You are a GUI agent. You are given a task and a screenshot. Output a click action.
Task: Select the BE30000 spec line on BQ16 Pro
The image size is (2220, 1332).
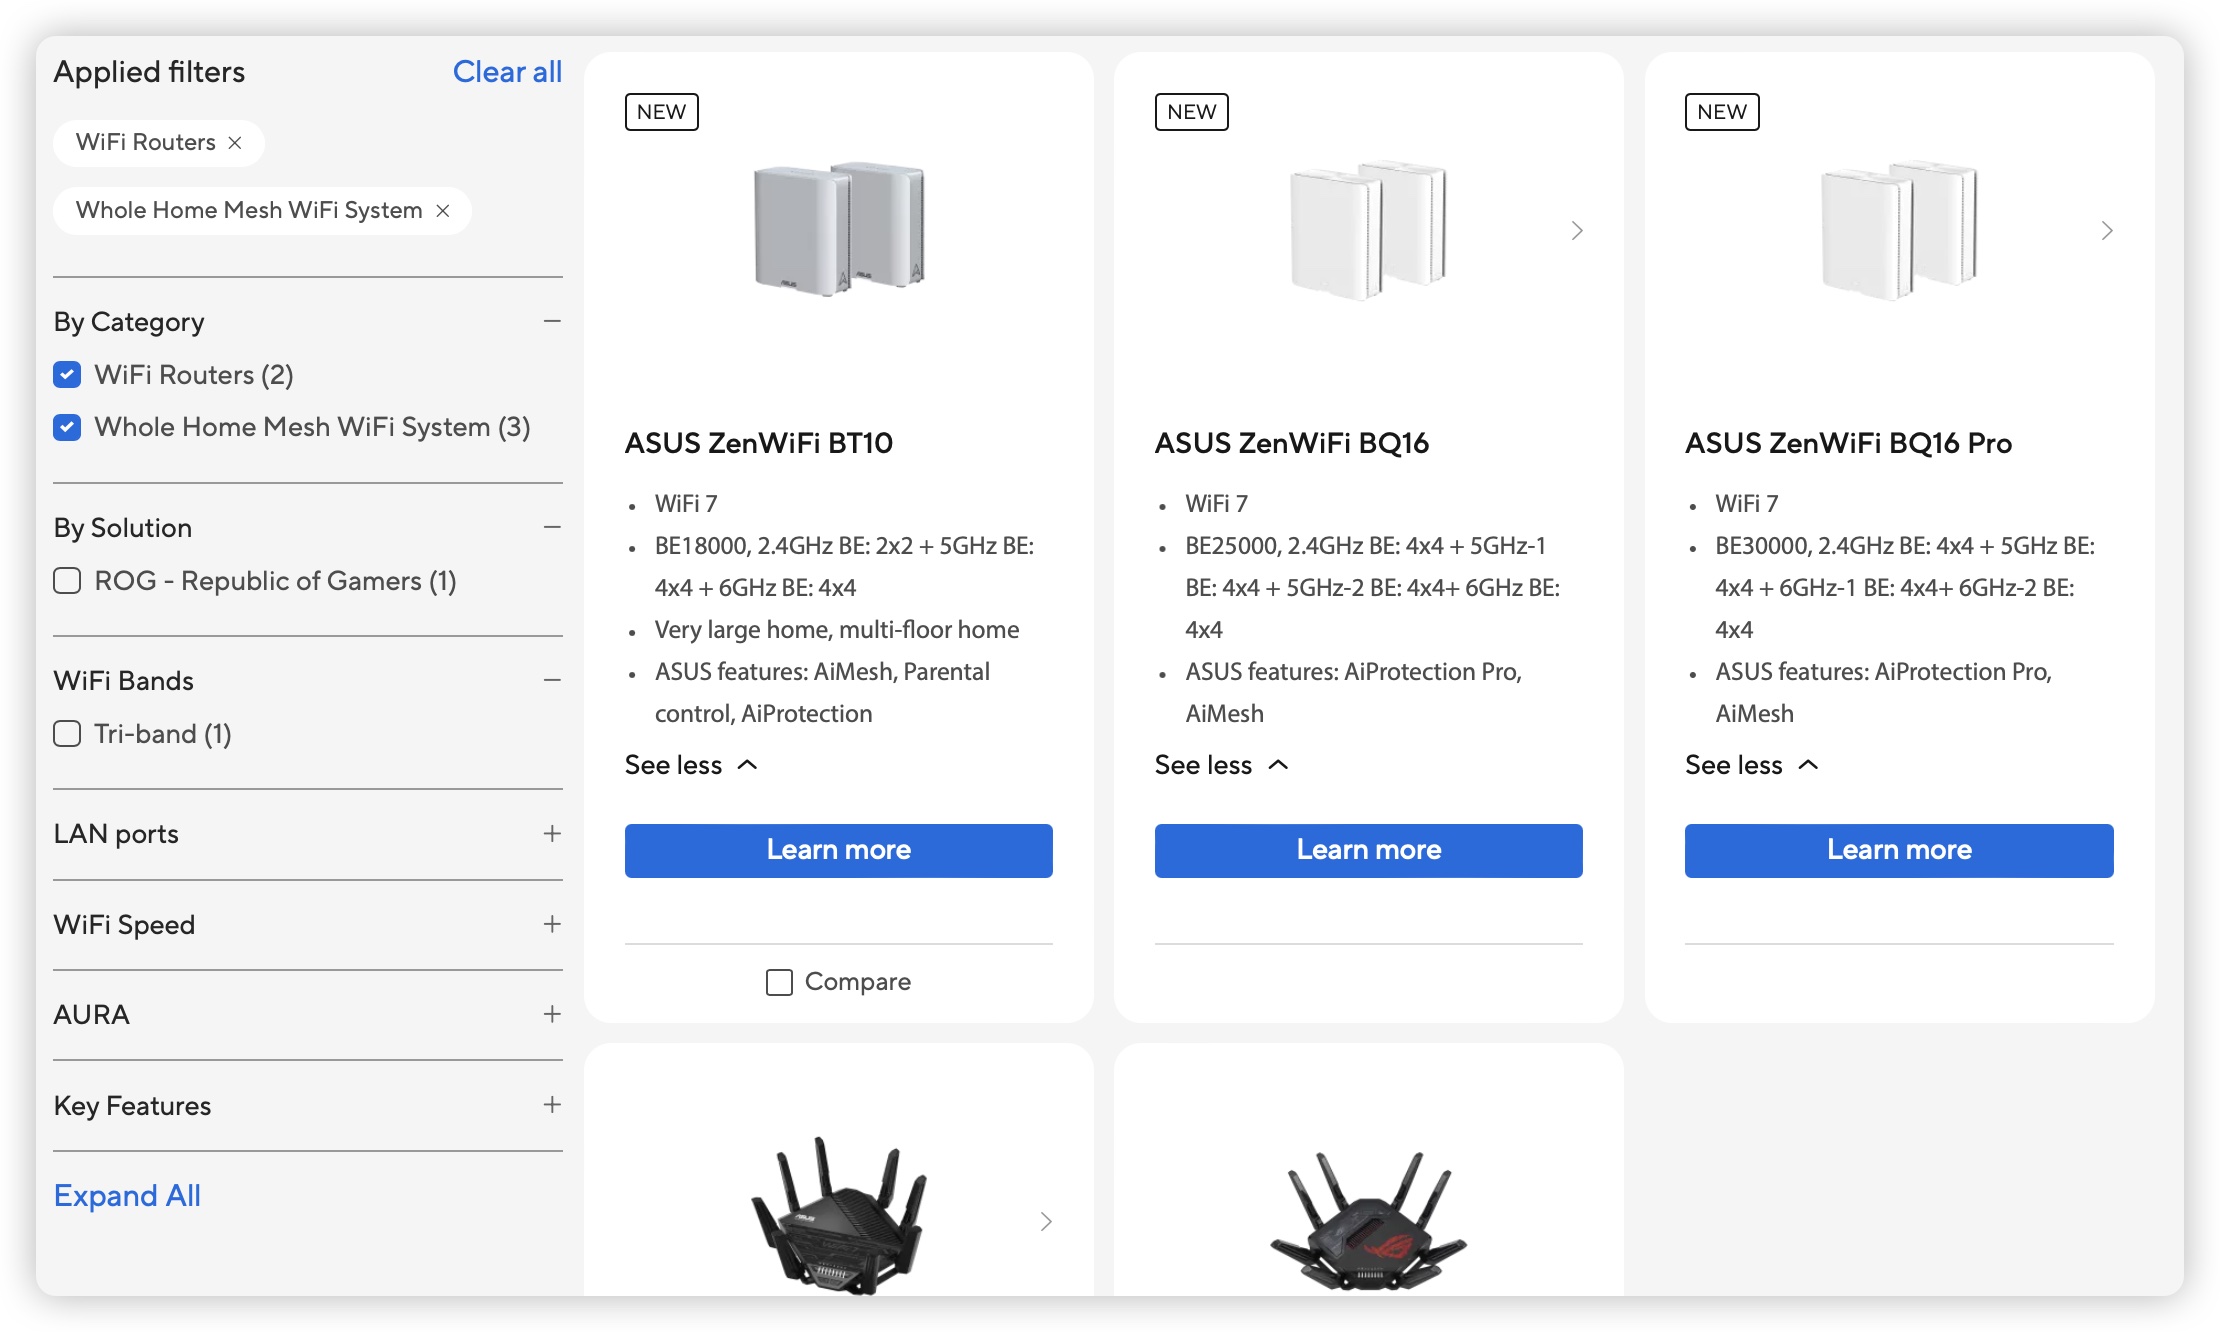1905,588
